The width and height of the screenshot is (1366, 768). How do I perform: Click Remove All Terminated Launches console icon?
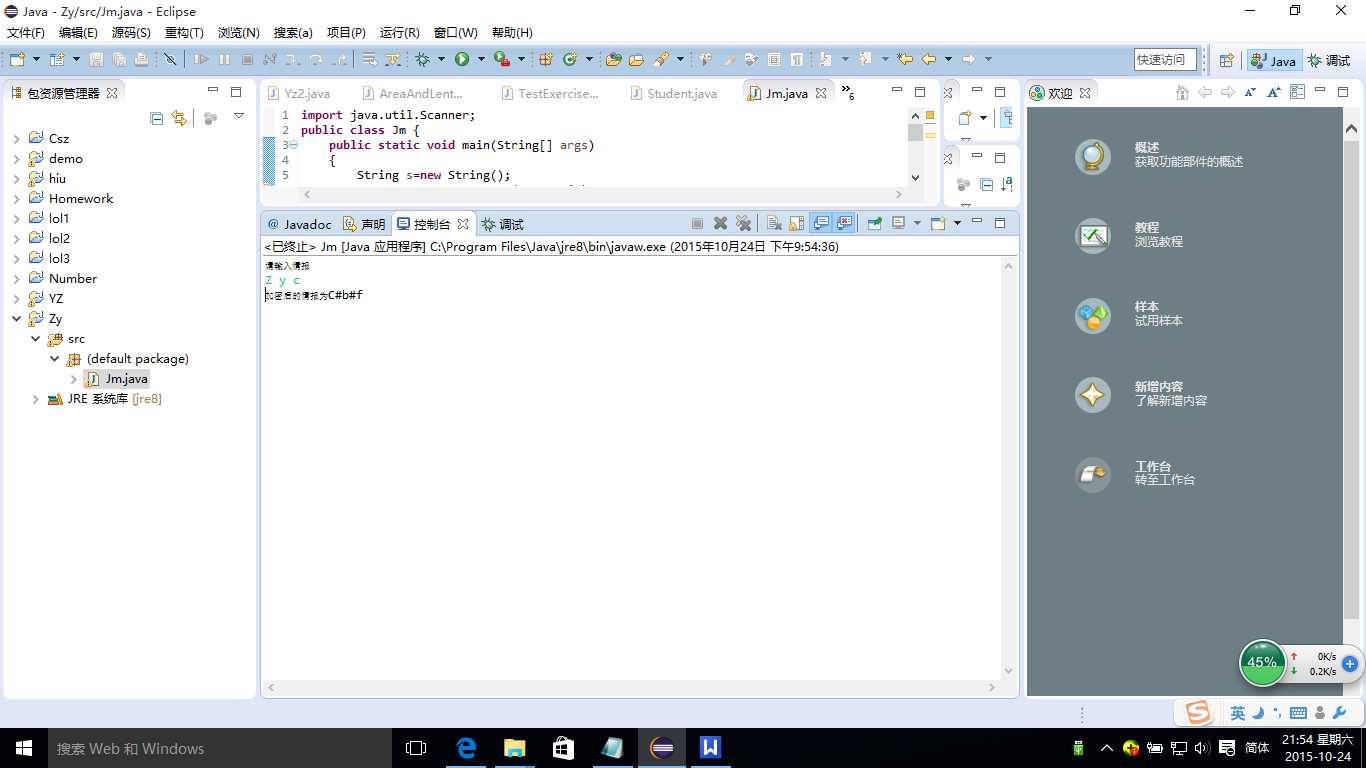tap(743, 224)
